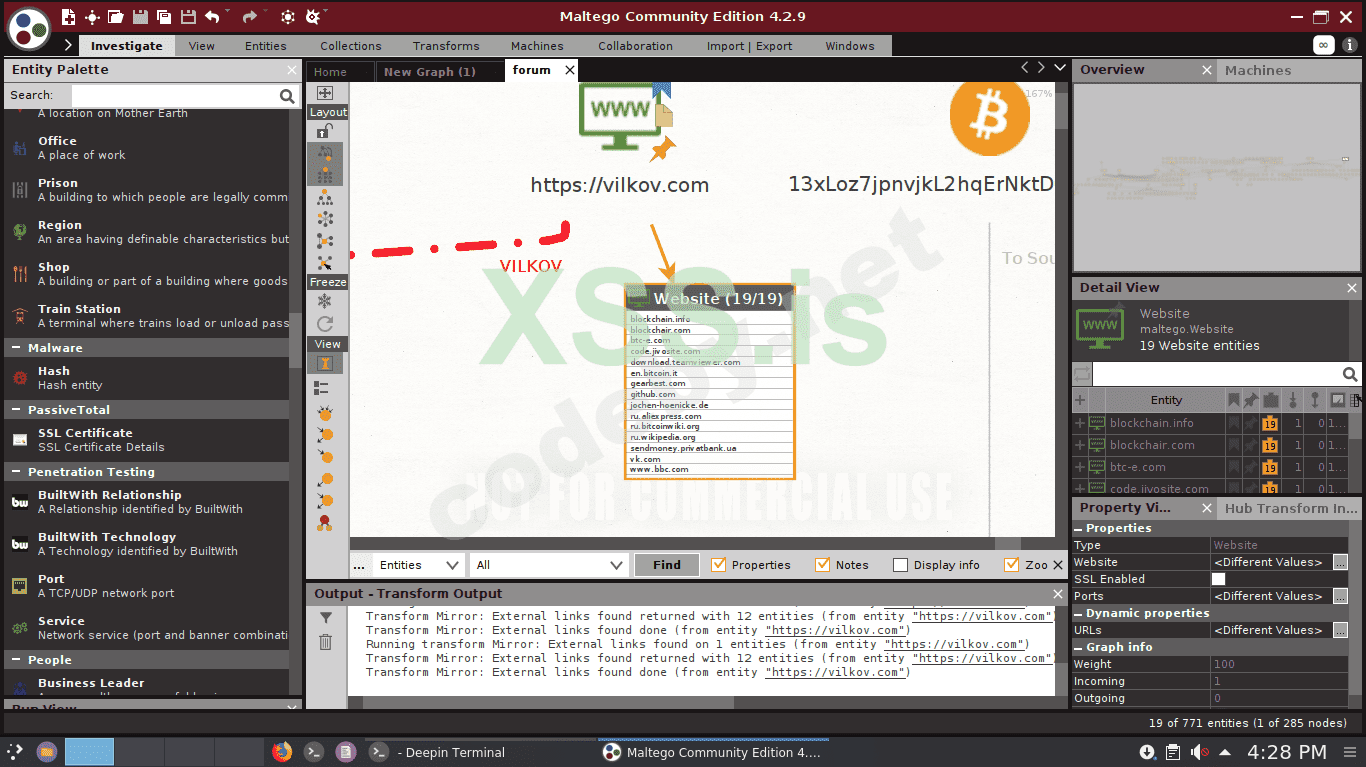Collapse the People palette section
The image size is (1366, 767).
[x=18, y=660]
